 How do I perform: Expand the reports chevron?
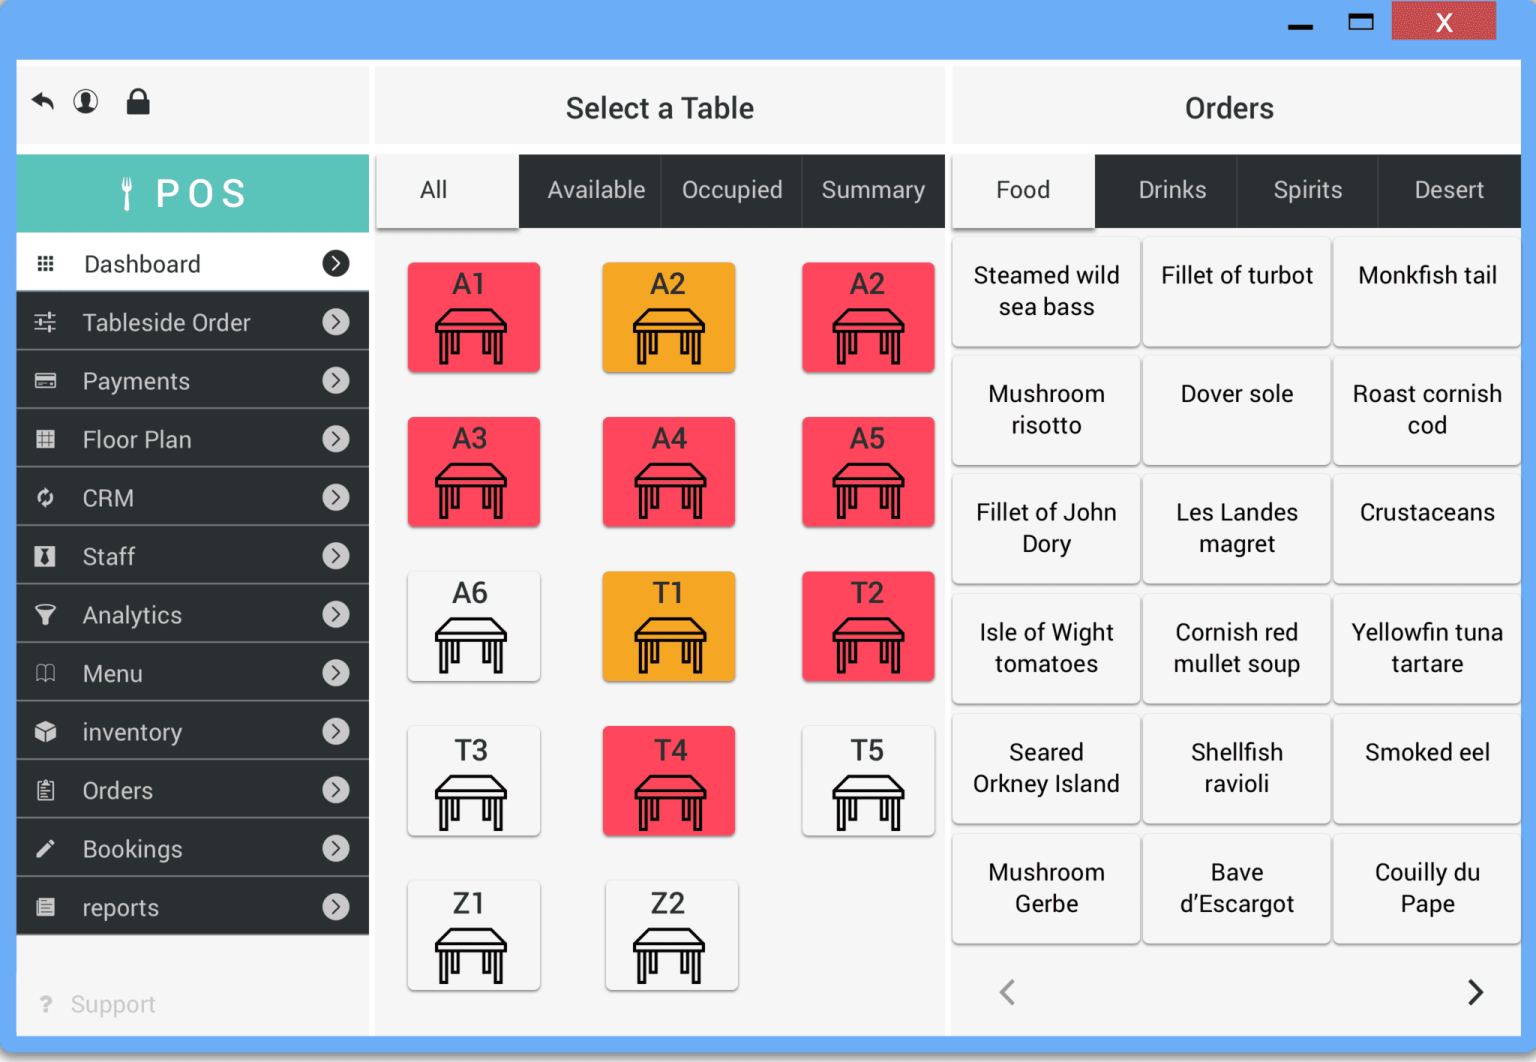[336, 907]
